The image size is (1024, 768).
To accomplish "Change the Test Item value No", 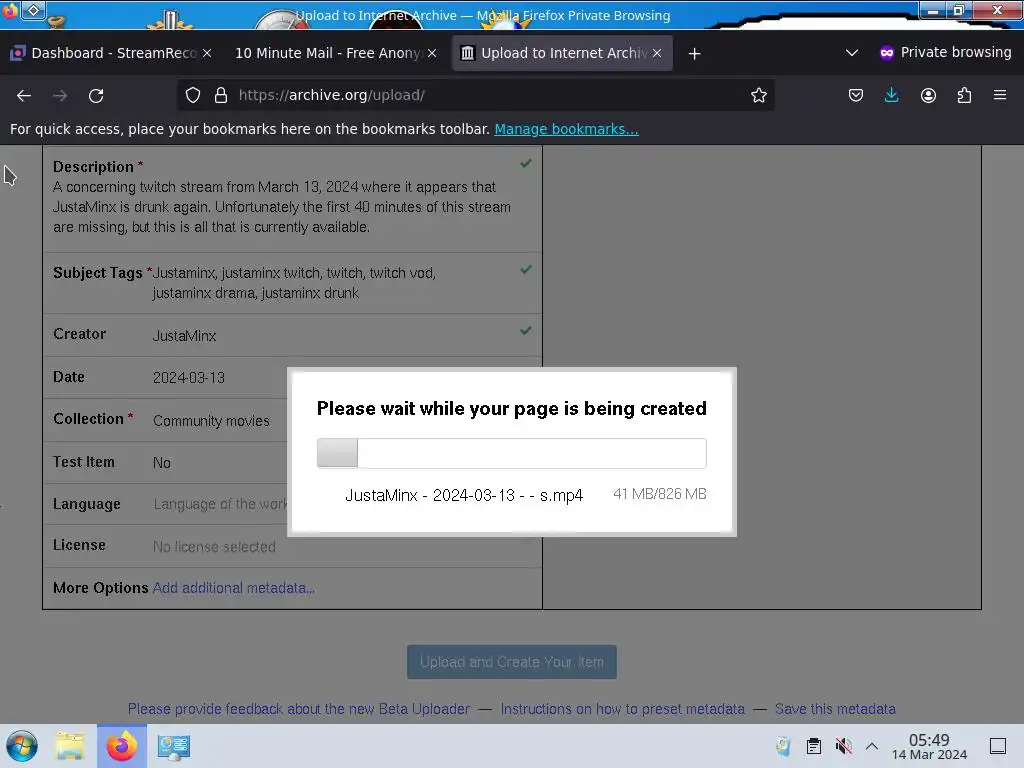I will pos(161,462).
